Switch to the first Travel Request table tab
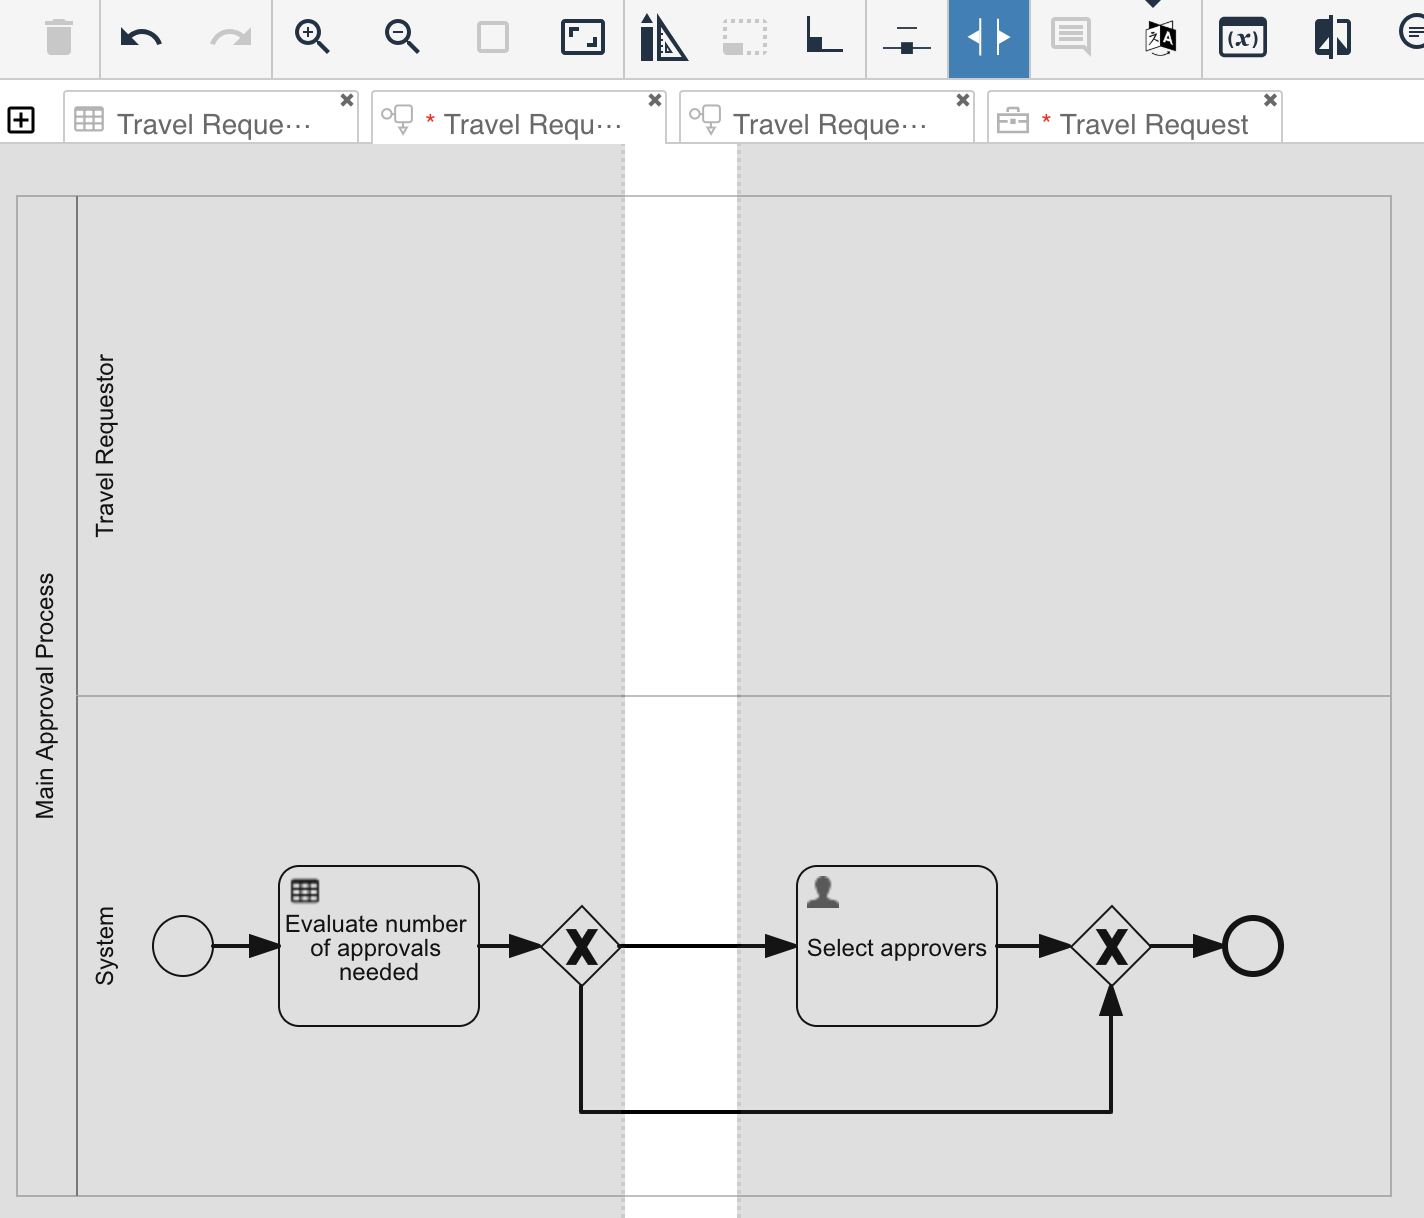Screen dimensions: 1424x1218 (x=211, y=123)
